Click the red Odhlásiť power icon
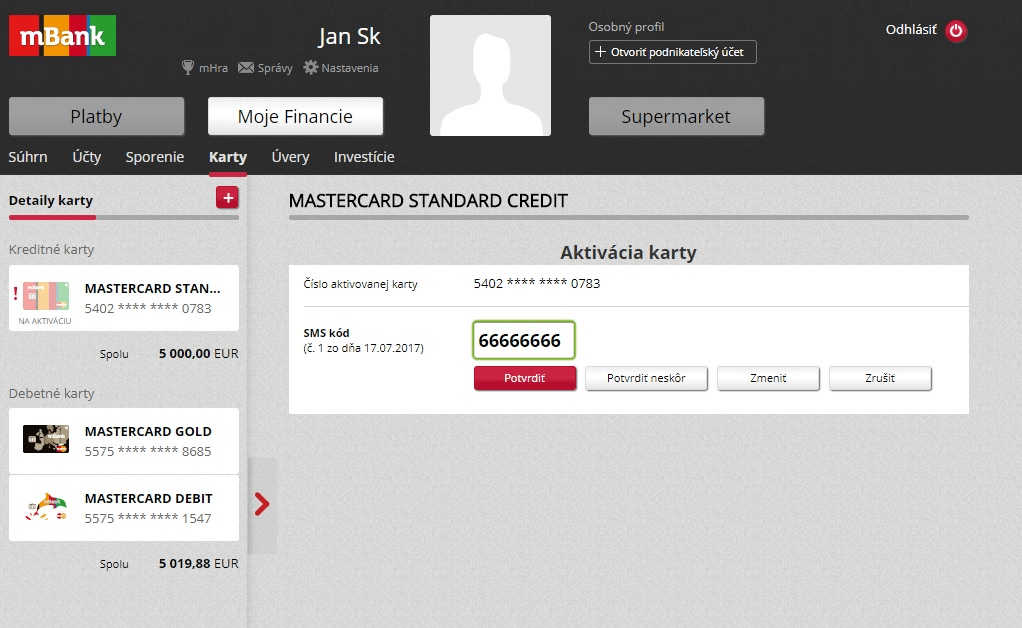 956,31
